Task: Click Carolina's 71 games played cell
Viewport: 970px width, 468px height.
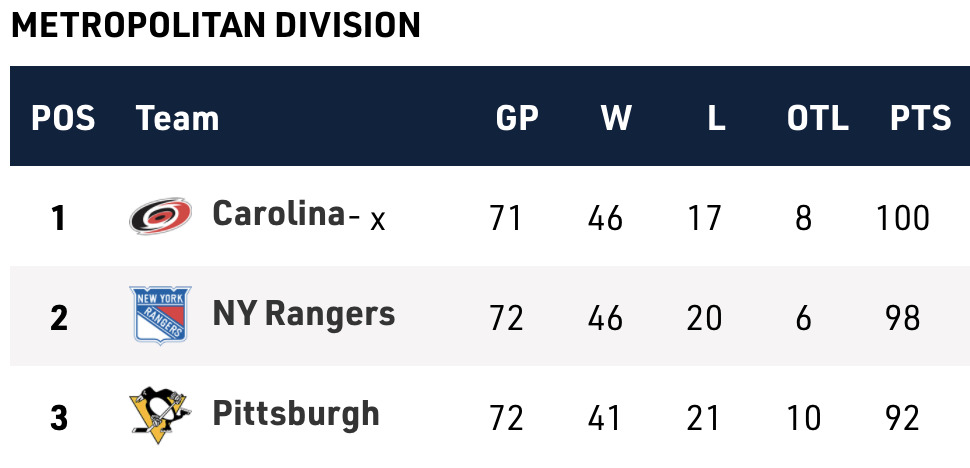Action: coord(507,218)
